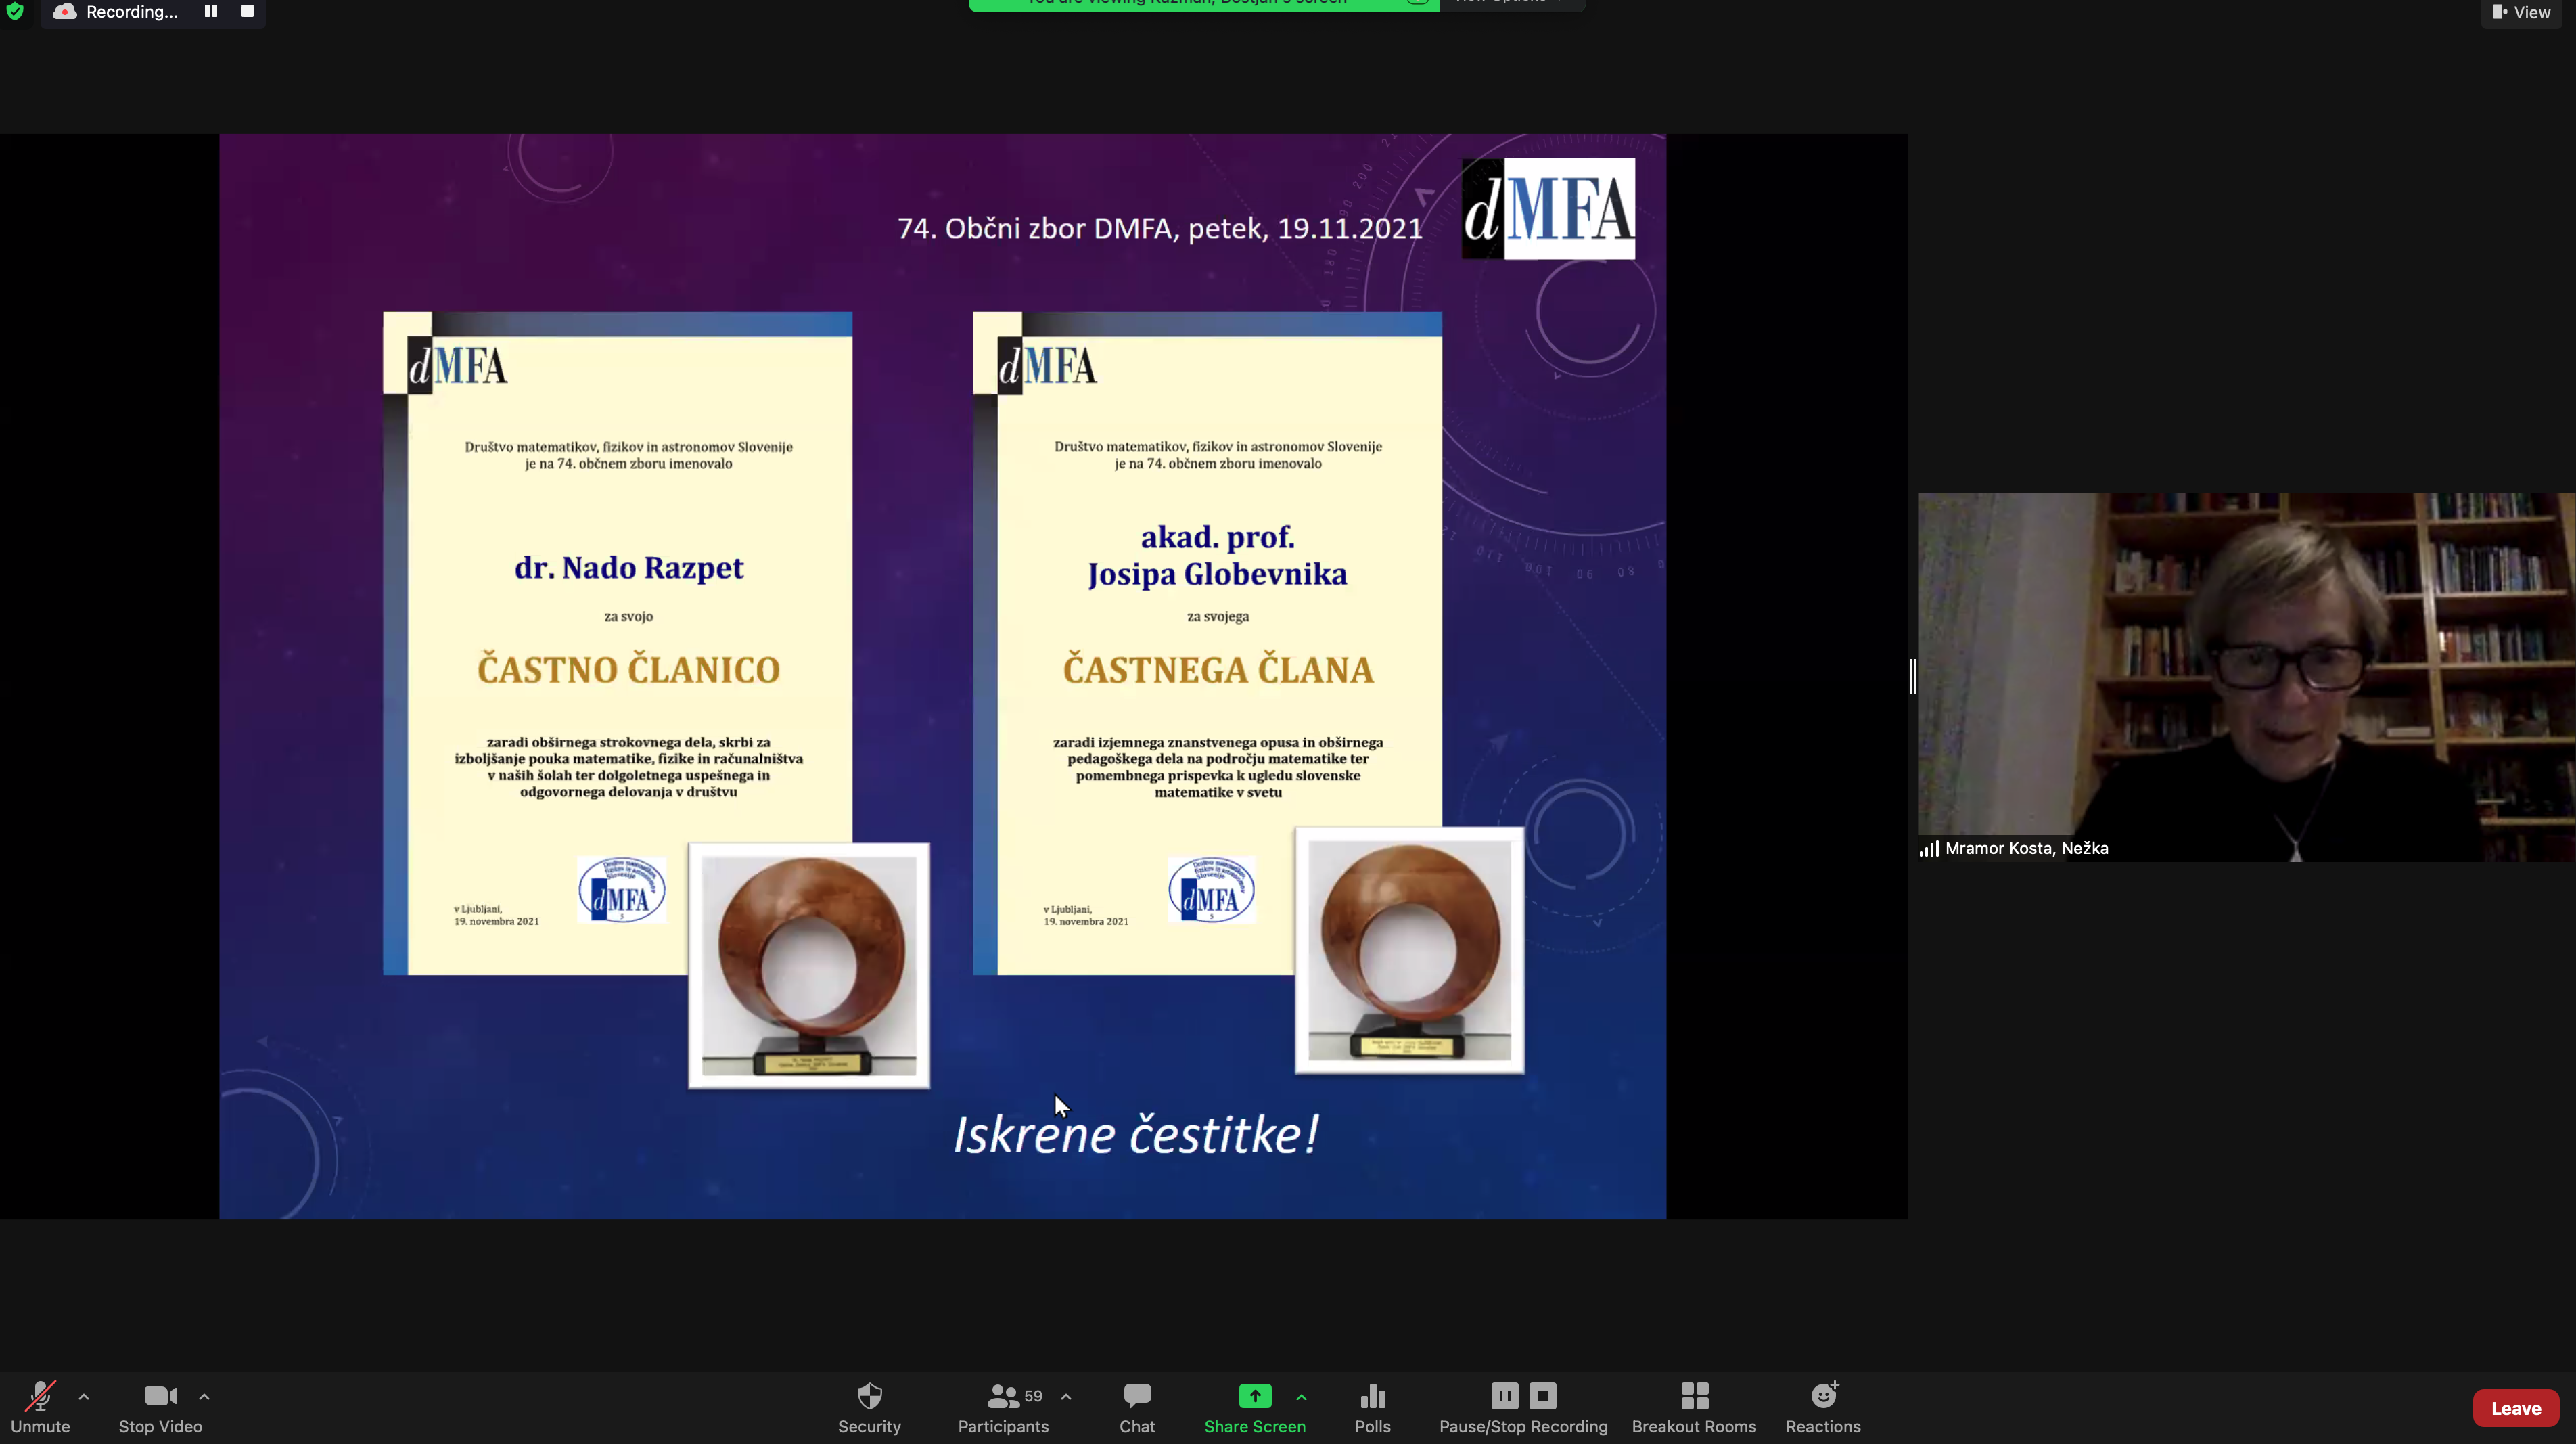Click the green screen-viewing banner at top
2576x1444 pixels.
tap(1203, 5)
